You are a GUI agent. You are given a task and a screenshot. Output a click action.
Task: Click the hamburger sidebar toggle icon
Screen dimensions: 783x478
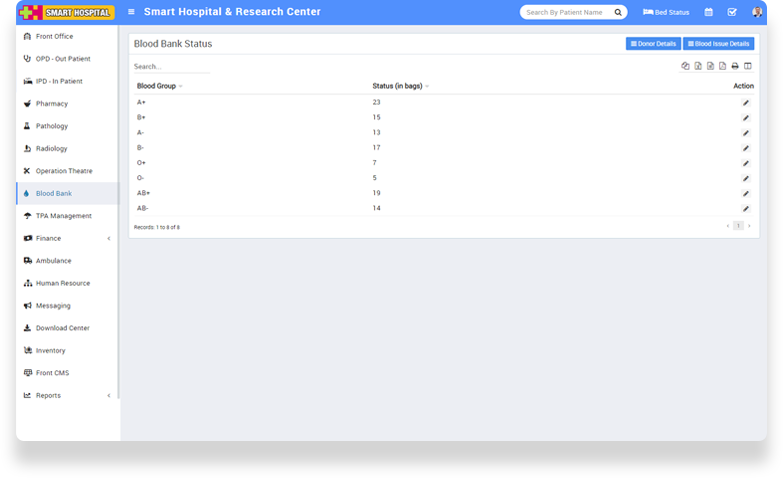click(131, 12)
